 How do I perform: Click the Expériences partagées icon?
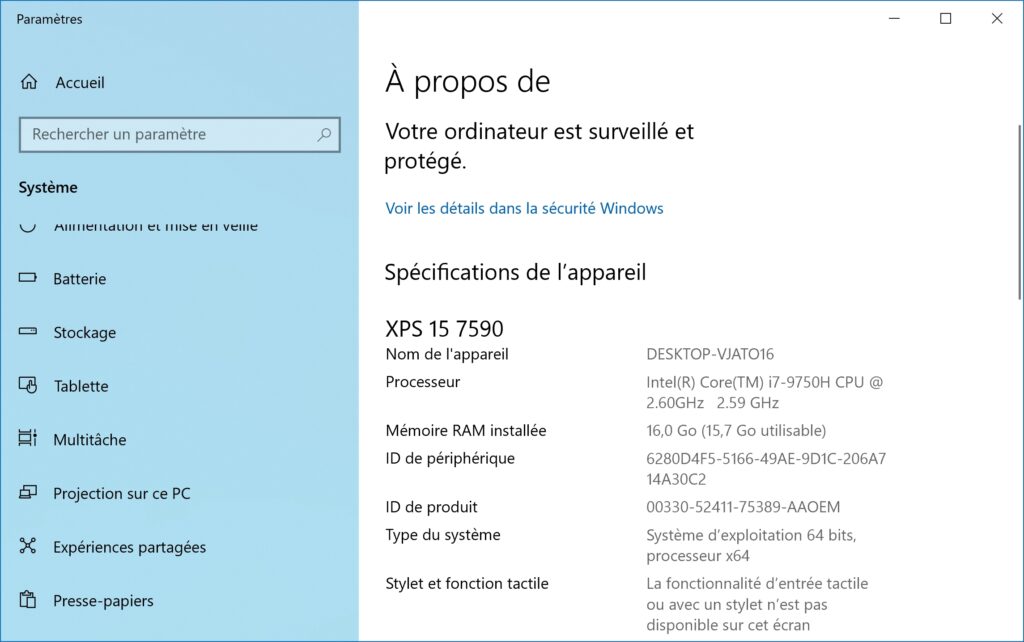27,546
